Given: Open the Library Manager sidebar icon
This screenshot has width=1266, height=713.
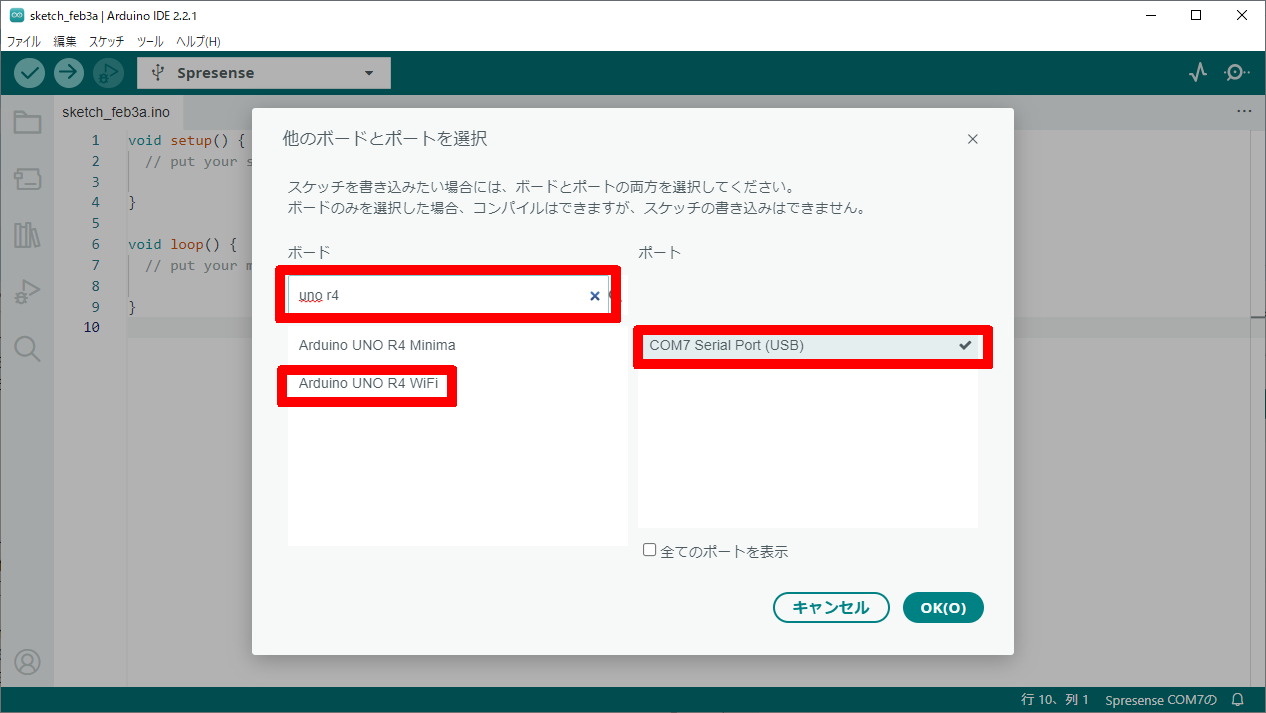Looking at the screenshot, I should [x=27, y=235].
